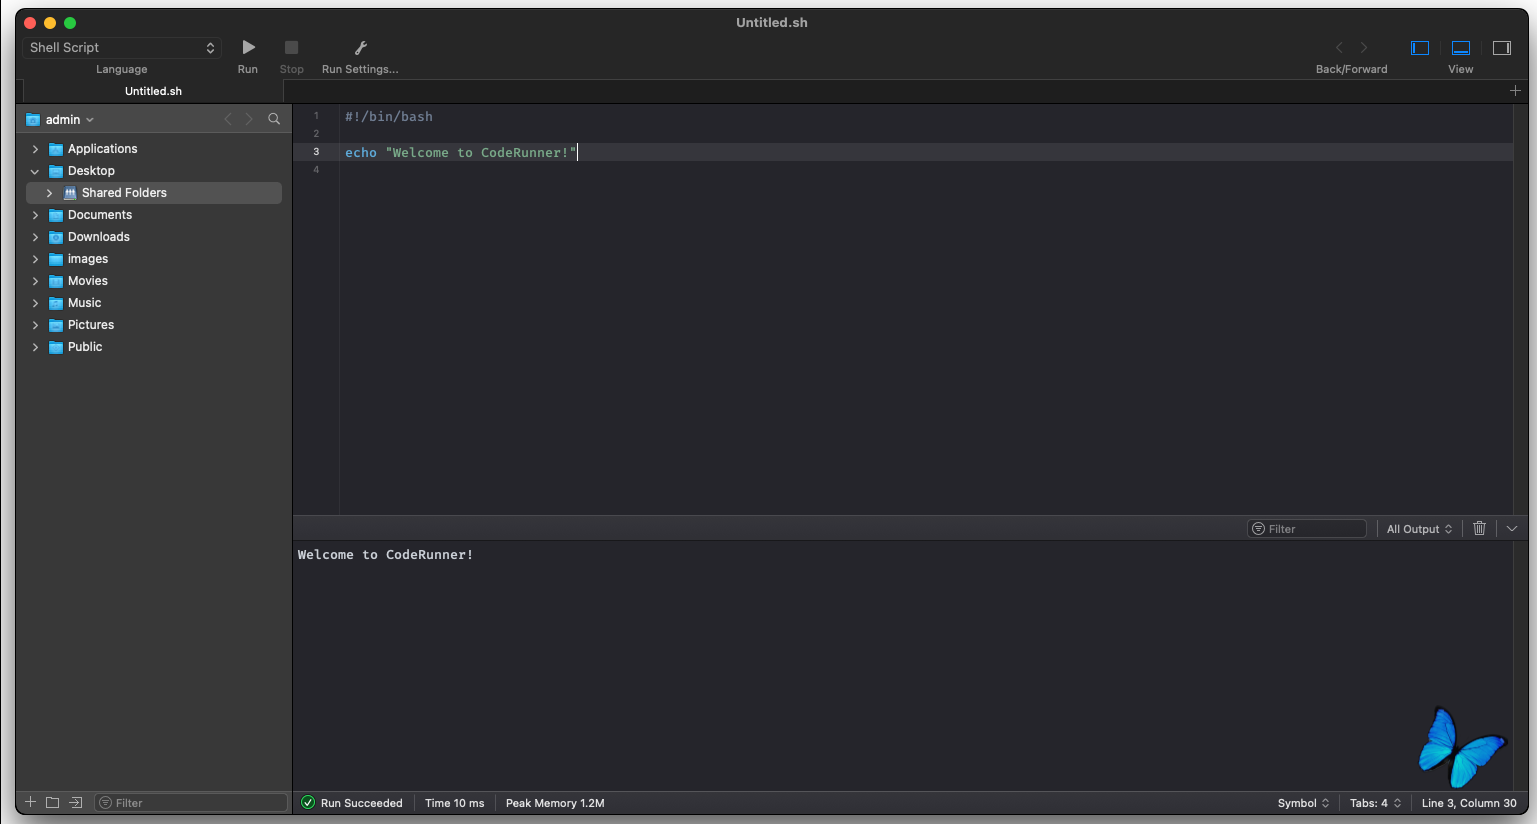Screen dimensions: 1537x824
Task: Select the Music folder row
Action: point(154,303)
